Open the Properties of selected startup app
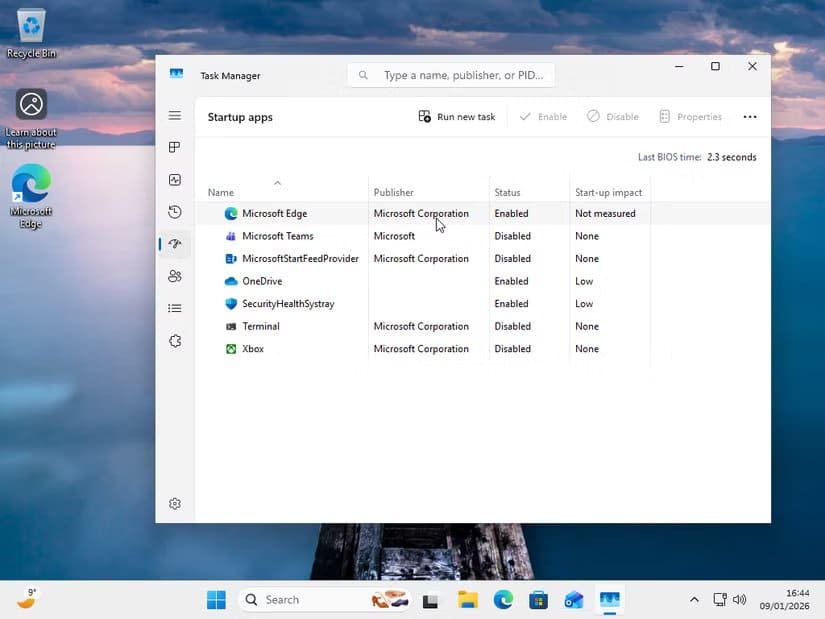 (x=690, y=116)
